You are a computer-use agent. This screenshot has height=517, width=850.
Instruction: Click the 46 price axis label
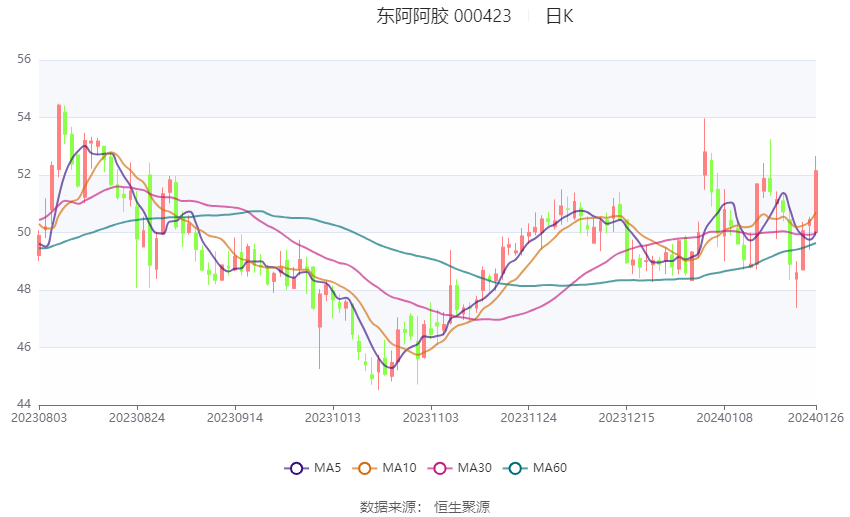(24, 347)
